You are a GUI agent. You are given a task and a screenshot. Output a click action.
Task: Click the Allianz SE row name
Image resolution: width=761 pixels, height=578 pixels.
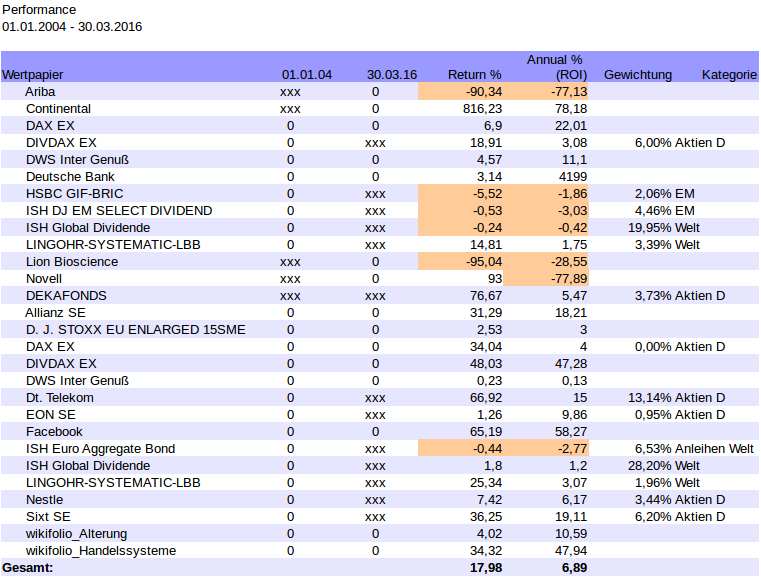coord(55,313)
